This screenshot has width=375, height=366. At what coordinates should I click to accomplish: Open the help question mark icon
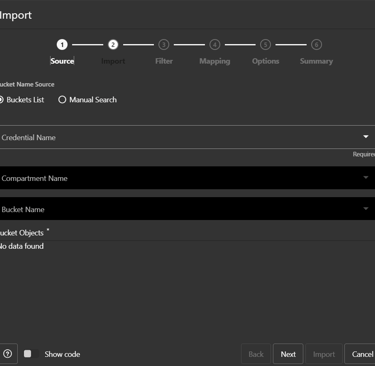pos(7,354)
